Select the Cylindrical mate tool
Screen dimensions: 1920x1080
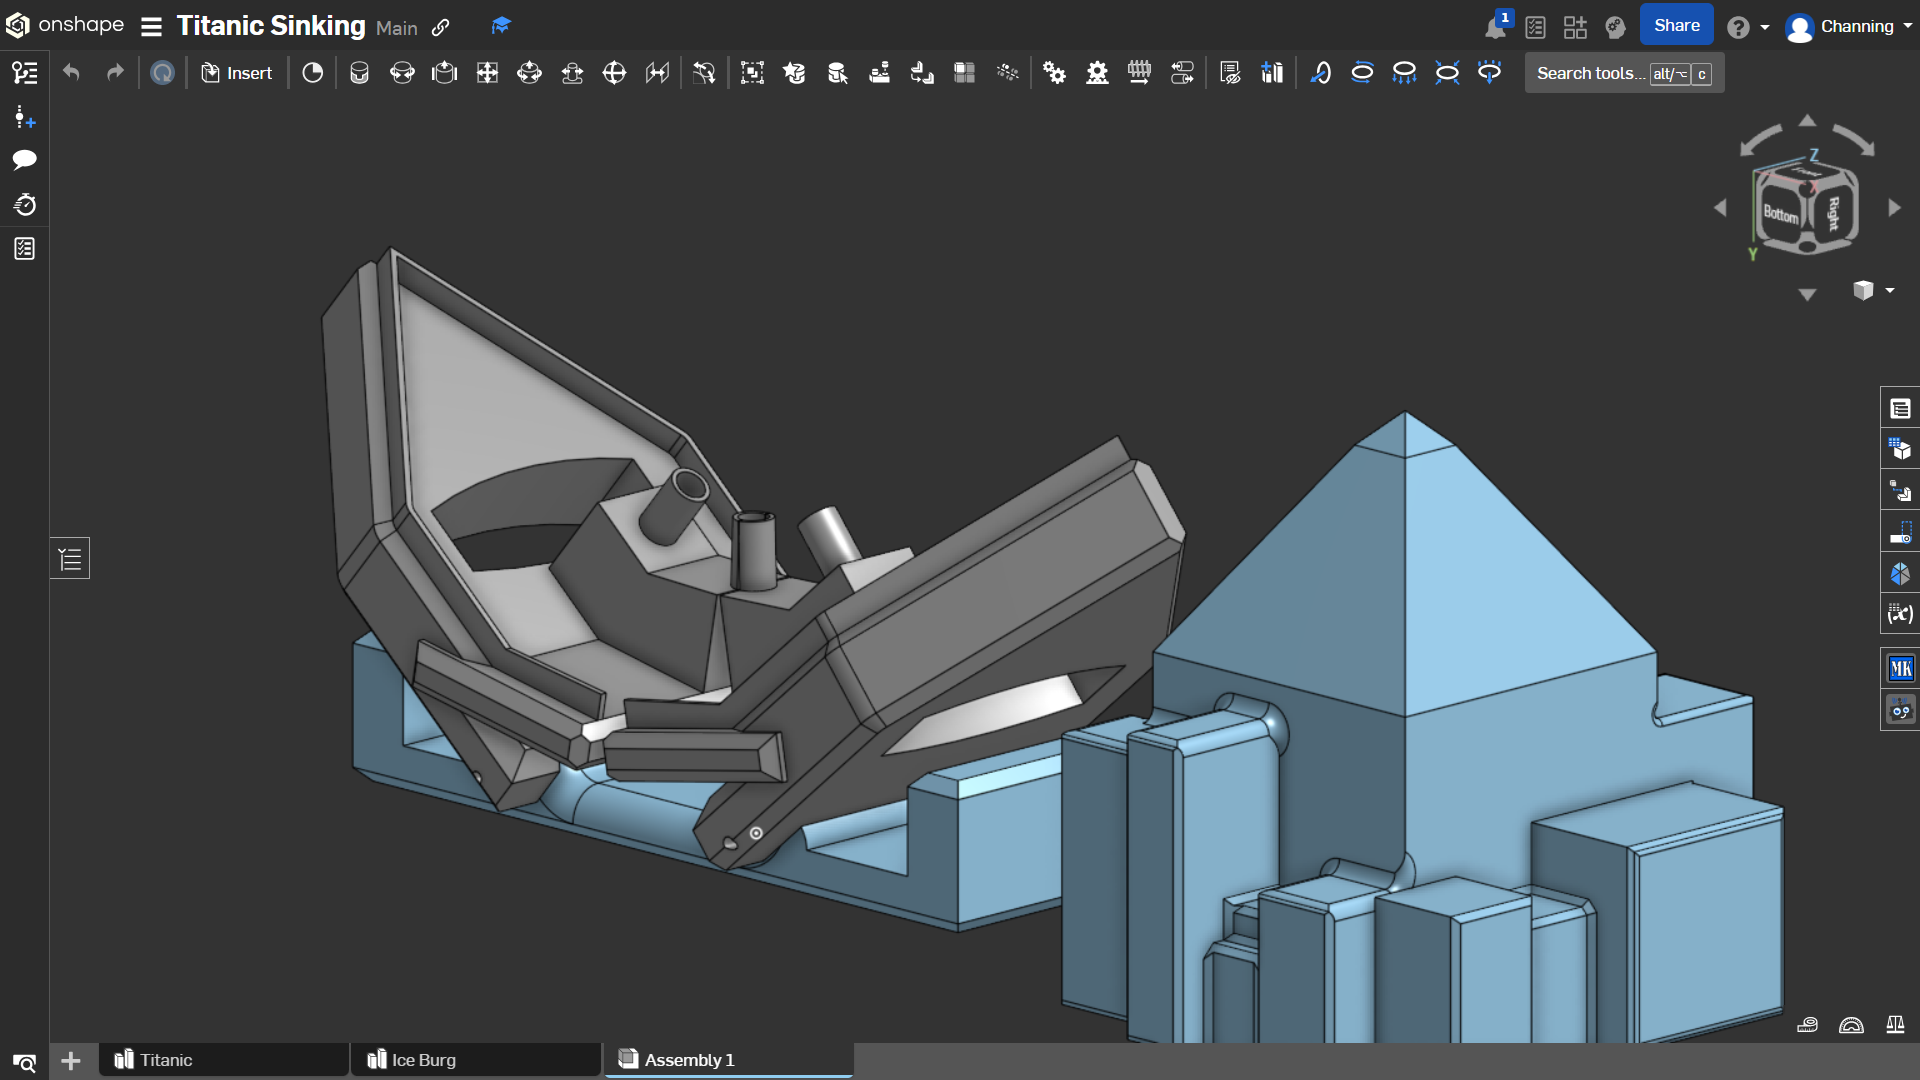click(529, 73)
